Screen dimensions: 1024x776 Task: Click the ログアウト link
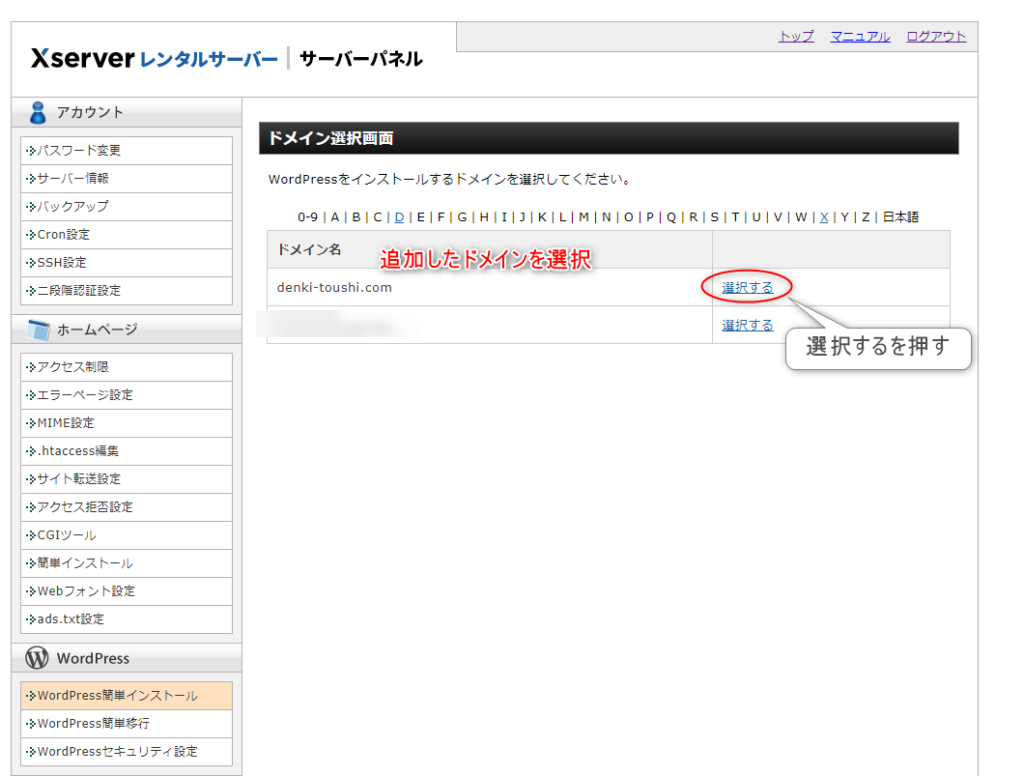(x=936, y=37)
